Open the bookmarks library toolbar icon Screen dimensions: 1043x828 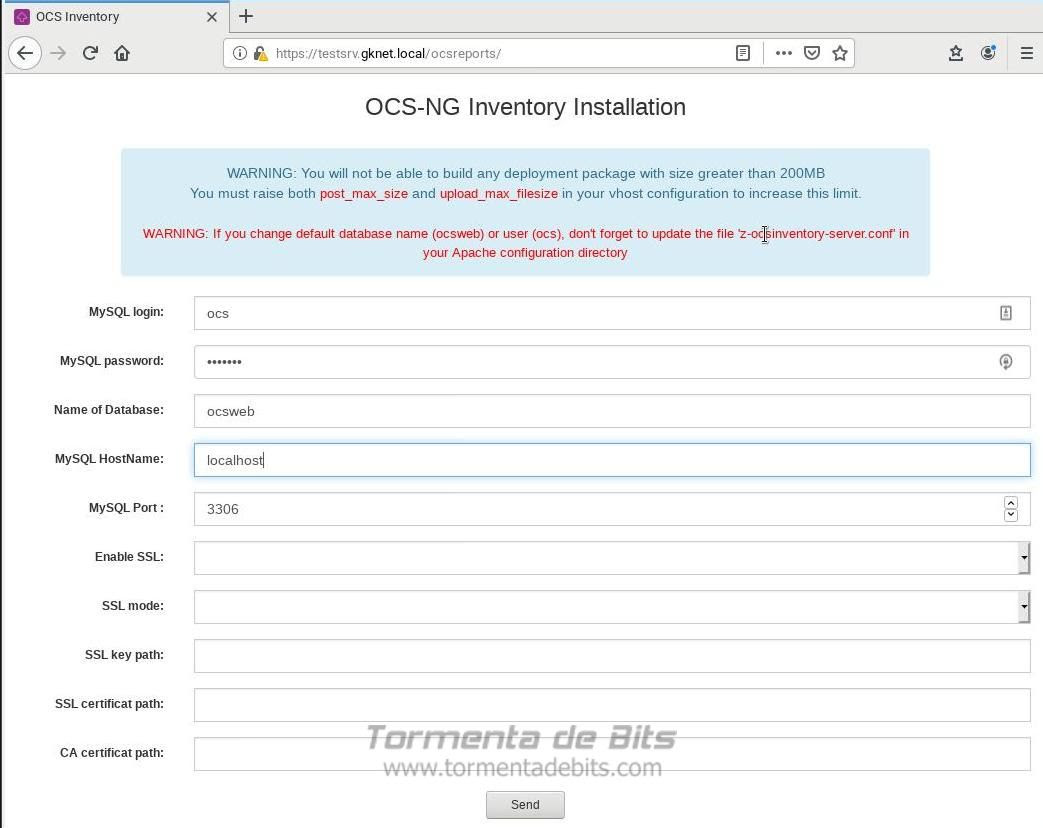(x=956, y=53)
